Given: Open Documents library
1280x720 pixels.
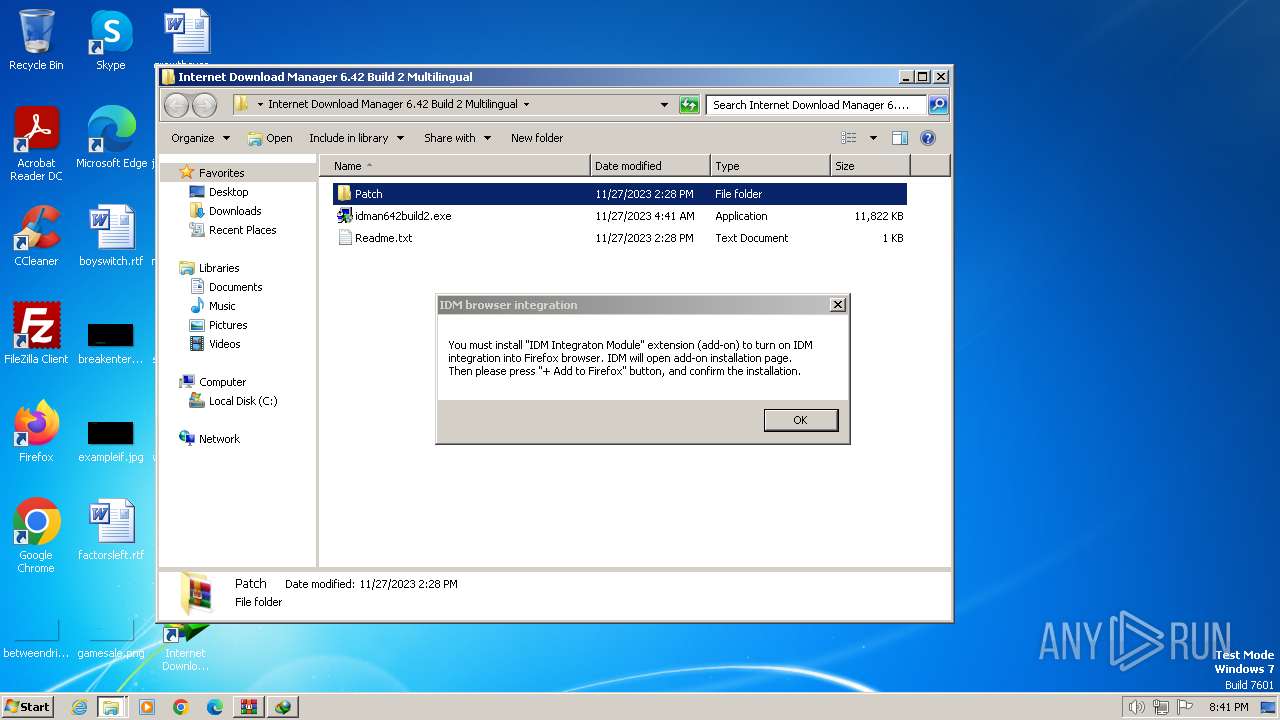Looking at the screenshot, I should 235,287.
